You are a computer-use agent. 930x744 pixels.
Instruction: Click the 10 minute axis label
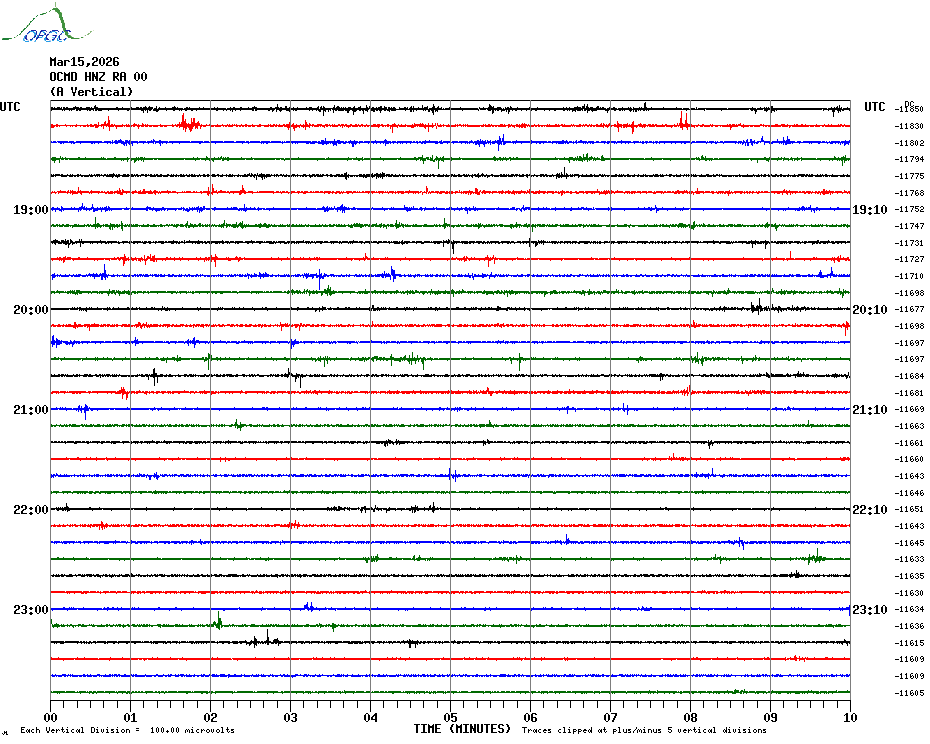coord(851,717)
